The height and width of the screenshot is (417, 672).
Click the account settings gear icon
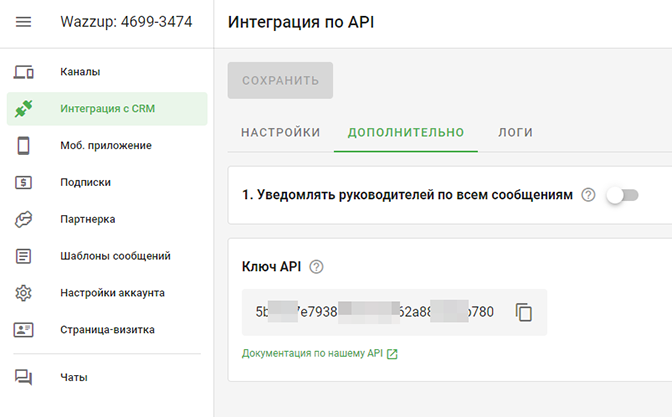[x=24, y=293]
